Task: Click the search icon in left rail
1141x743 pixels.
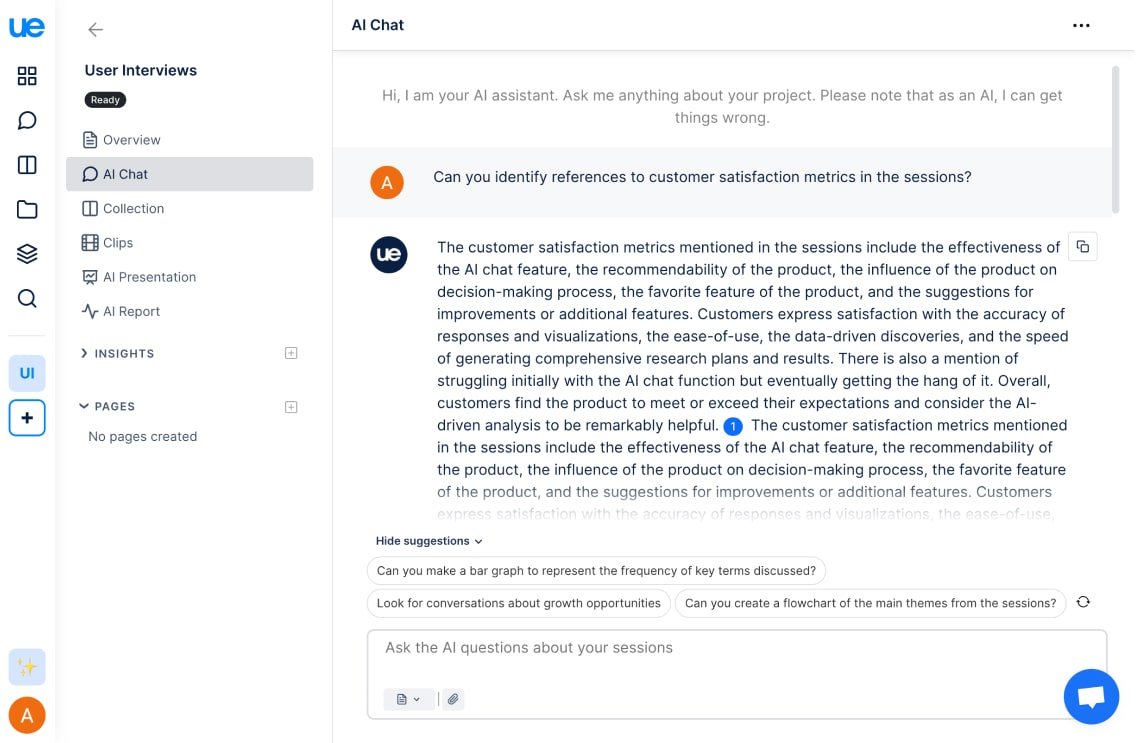Action: pyautogui.click(x=27, y=298)
